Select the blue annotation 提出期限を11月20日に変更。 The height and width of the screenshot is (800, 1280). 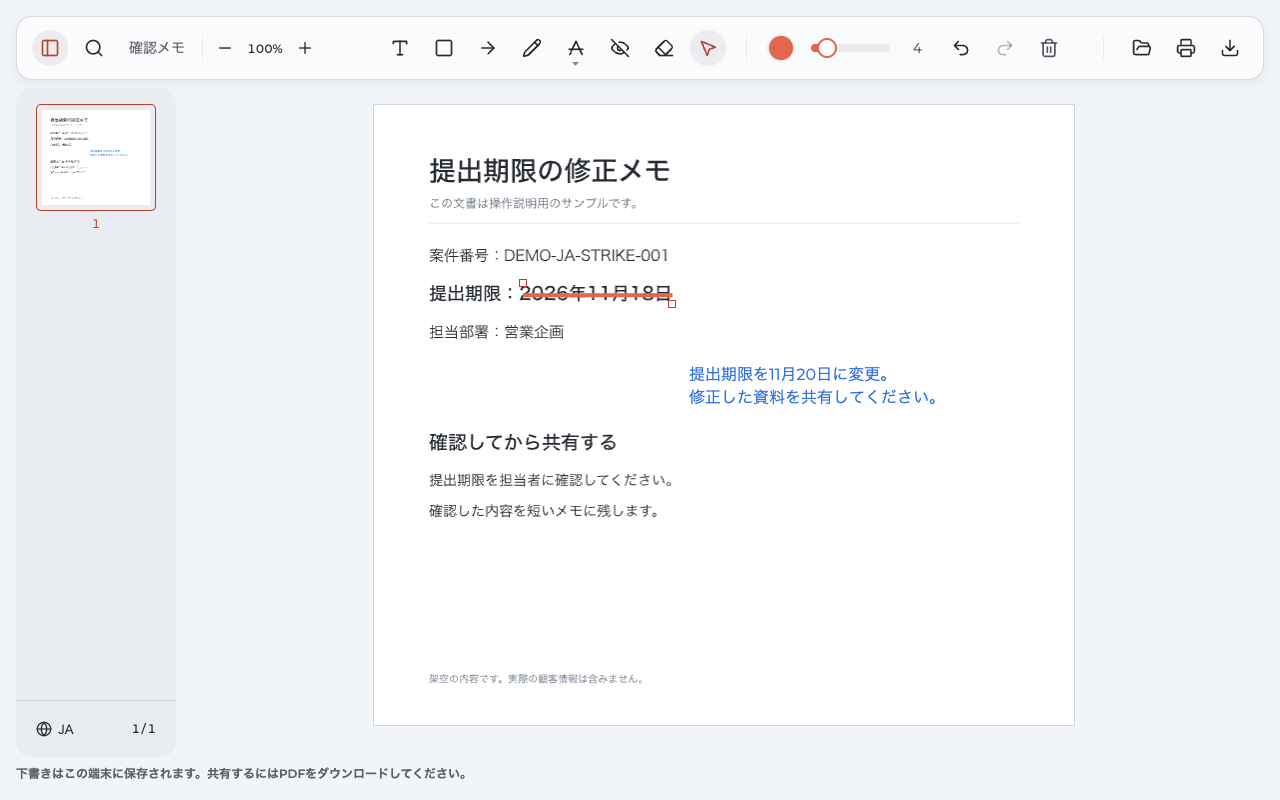tap(789, 374)
